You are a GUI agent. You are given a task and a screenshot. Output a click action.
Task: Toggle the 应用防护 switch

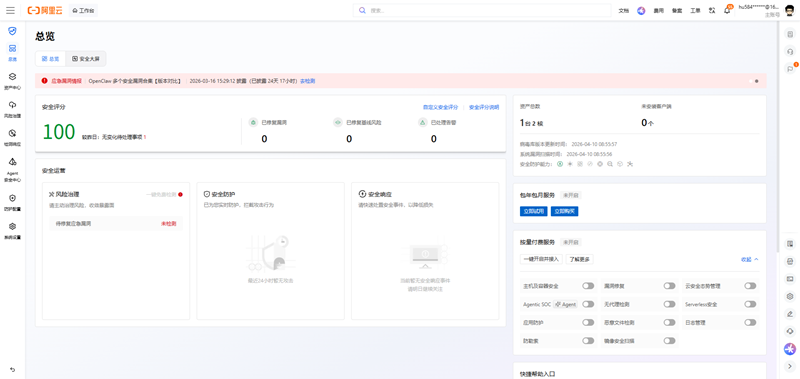(588, 322)
